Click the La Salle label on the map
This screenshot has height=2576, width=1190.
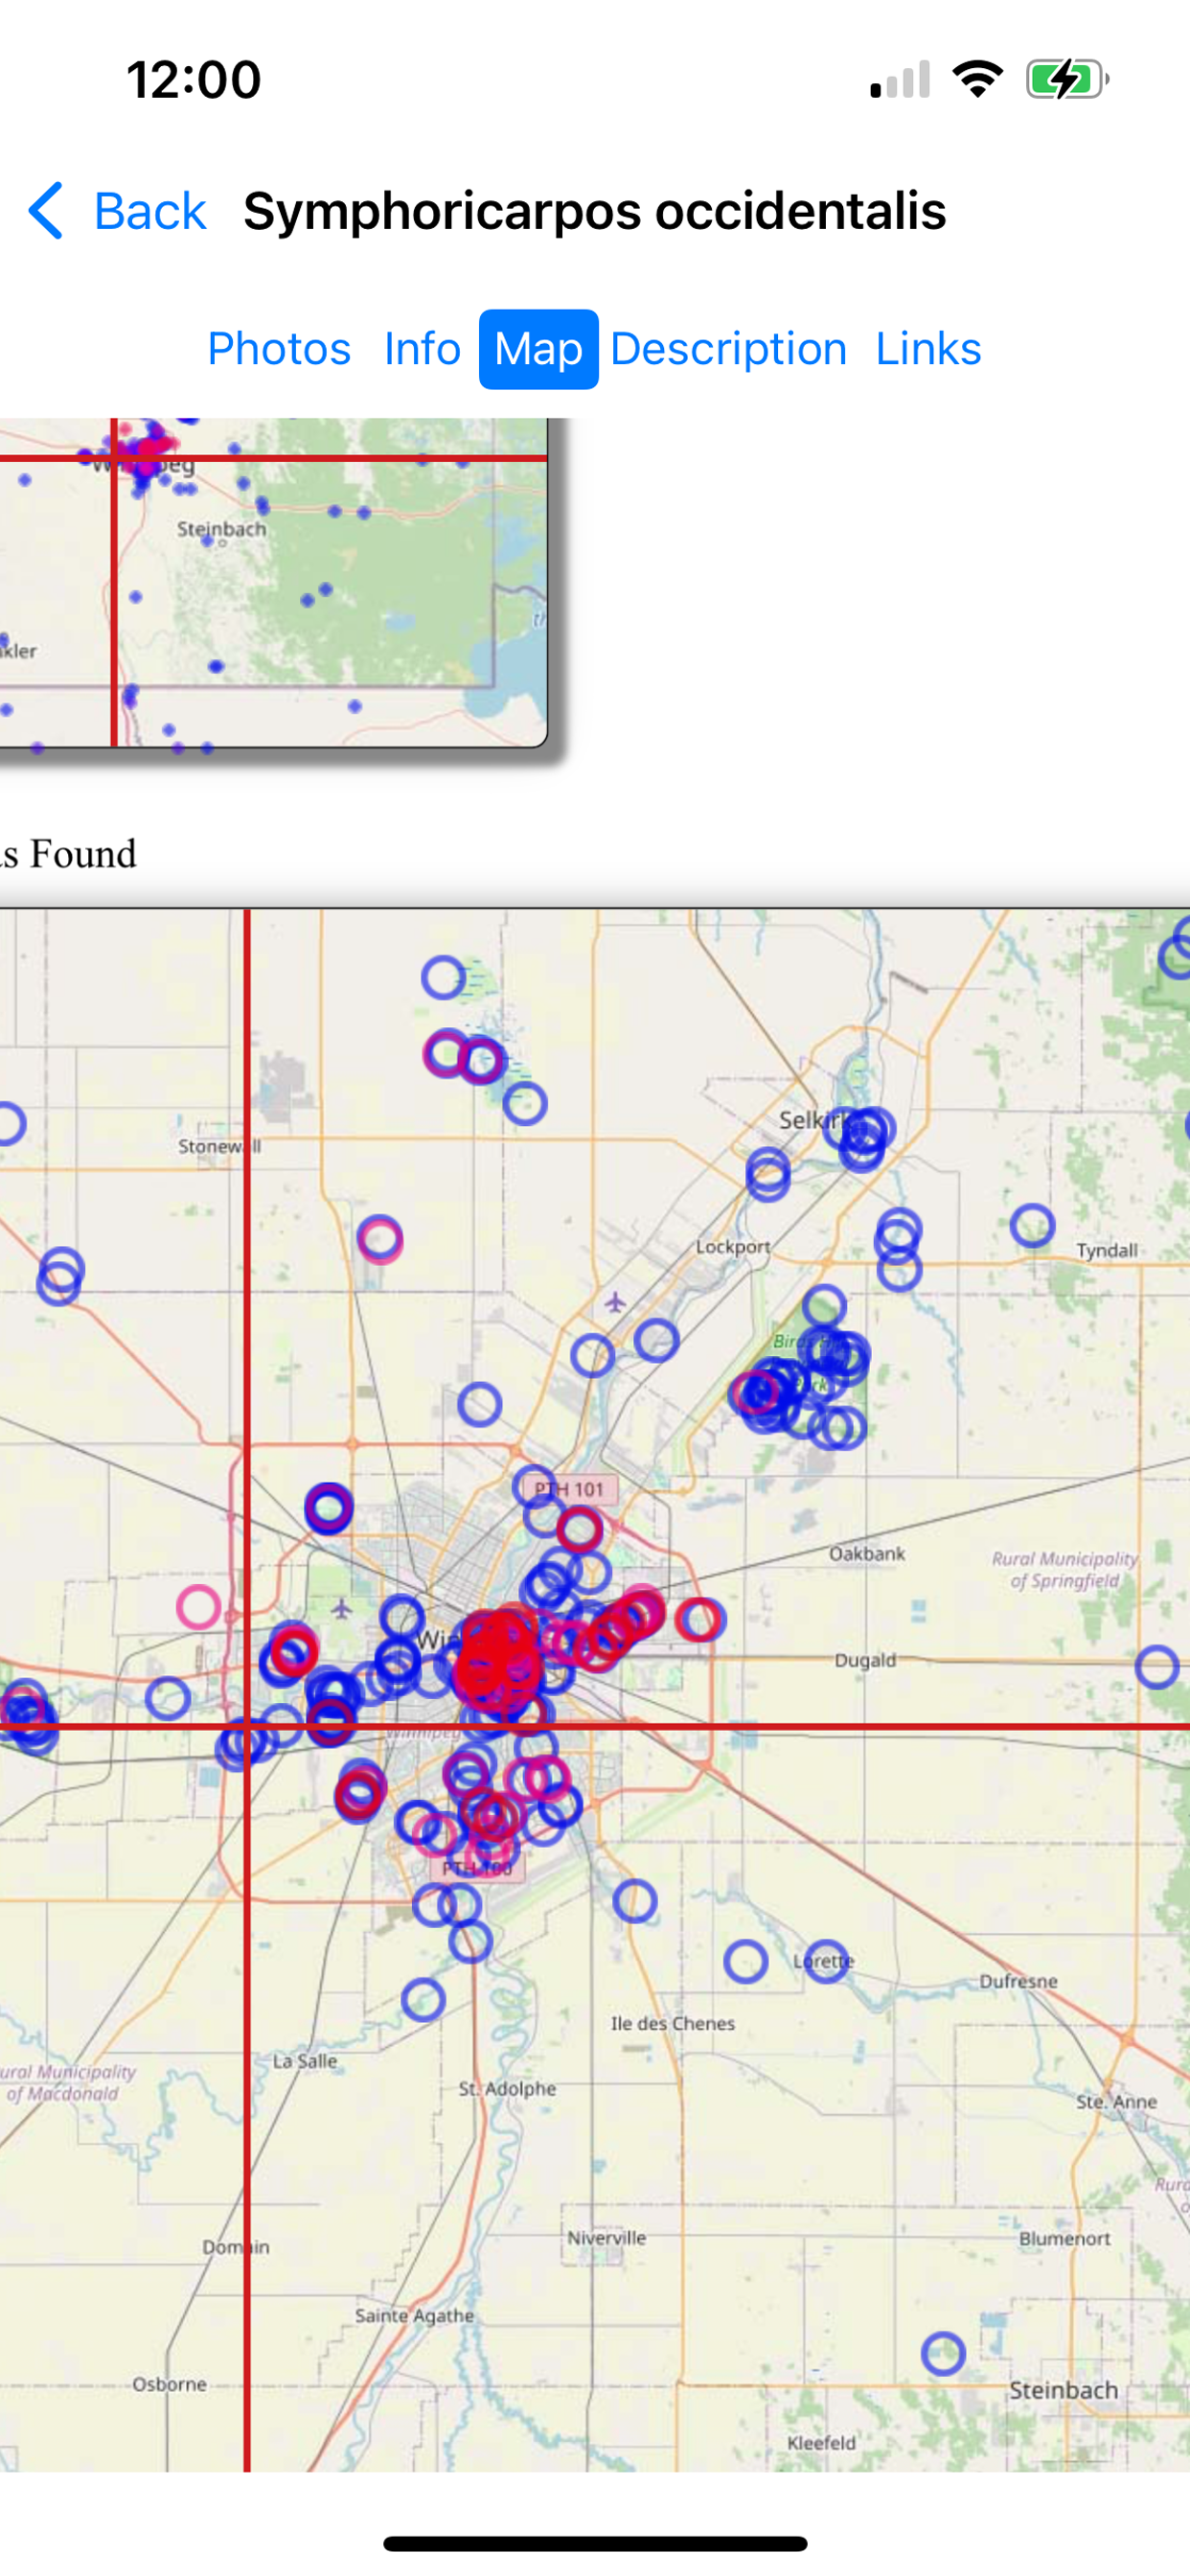(x=305, y=2061)
